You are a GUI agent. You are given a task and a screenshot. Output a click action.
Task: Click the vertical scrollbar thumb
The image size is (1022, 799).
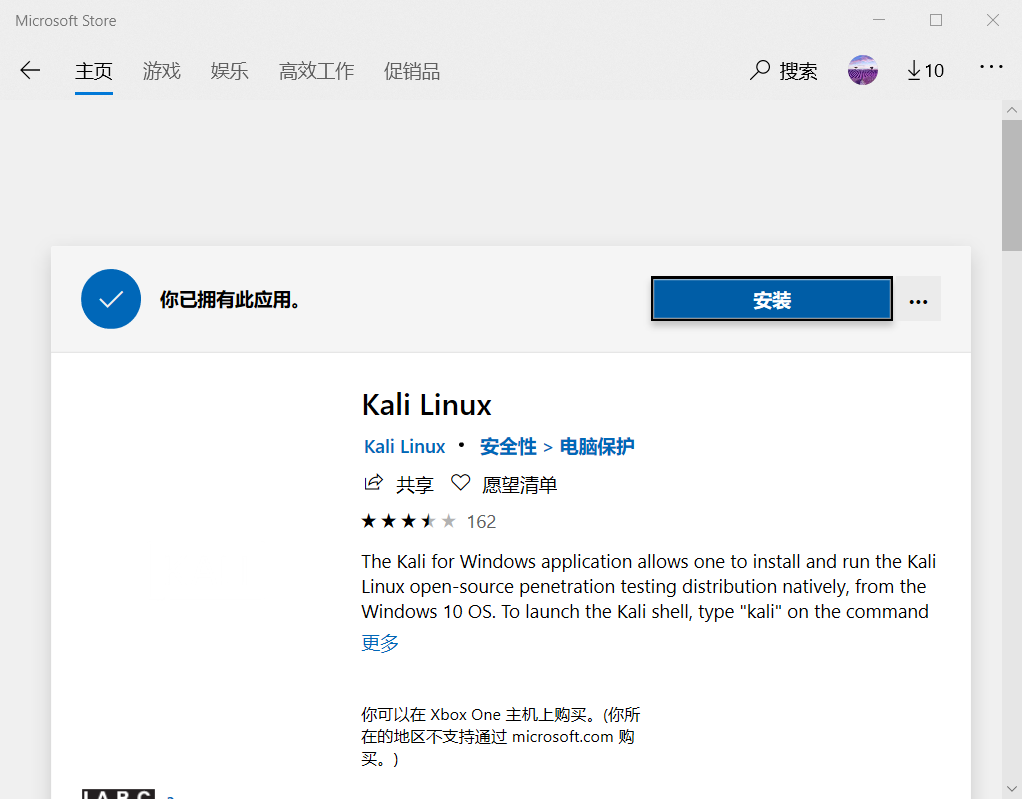tap(1012, 185)
